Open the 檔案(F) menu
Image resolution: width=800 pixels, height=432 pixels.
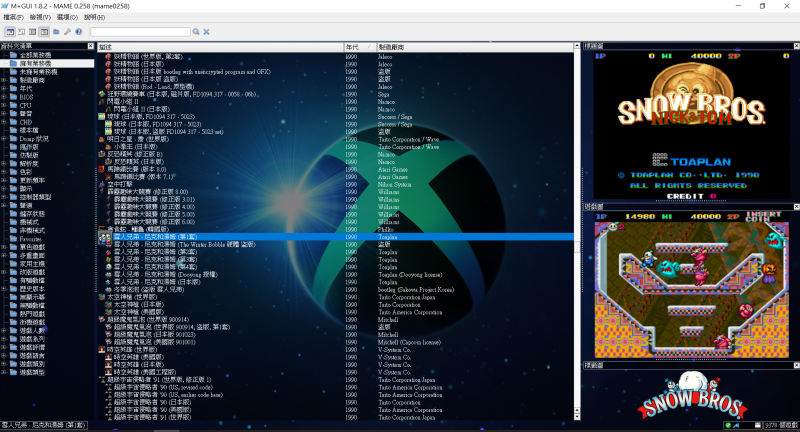tap(13, 17)
